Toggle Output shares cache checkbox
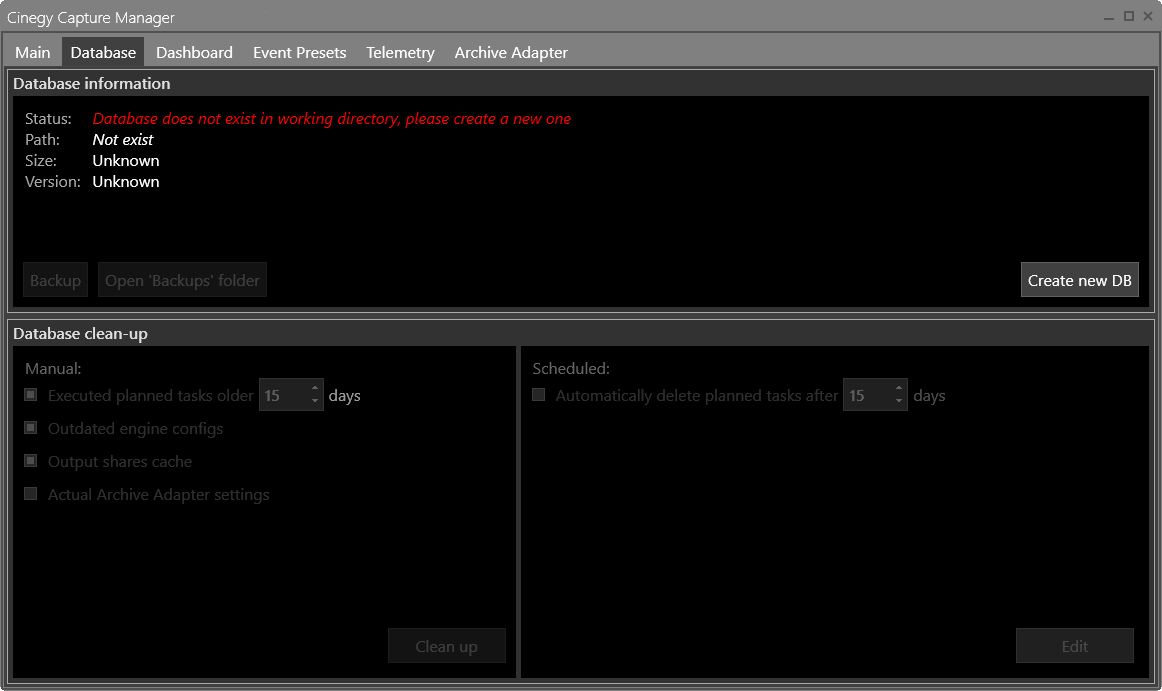 pyautogui.click(x=30, y=461)
